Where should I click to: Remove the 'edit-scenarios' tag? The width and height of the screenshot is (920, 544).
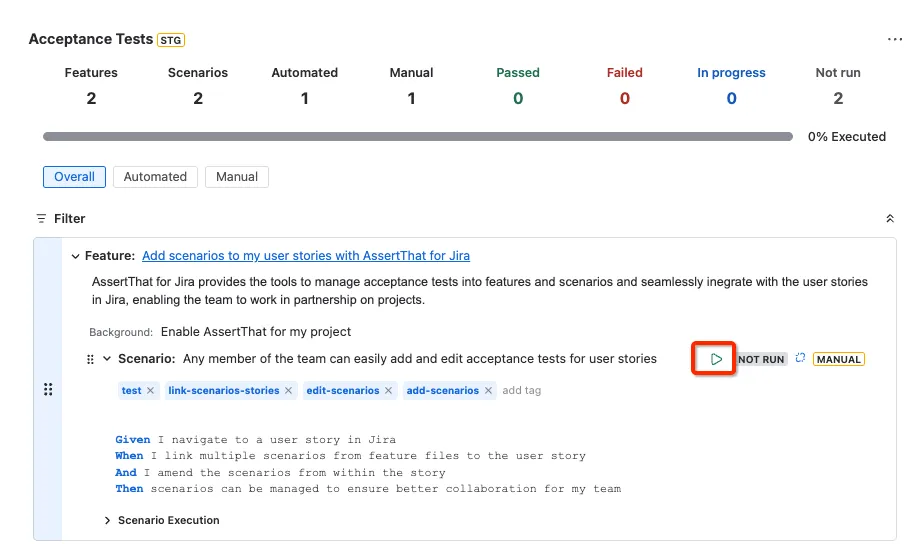tap(388, 390)
